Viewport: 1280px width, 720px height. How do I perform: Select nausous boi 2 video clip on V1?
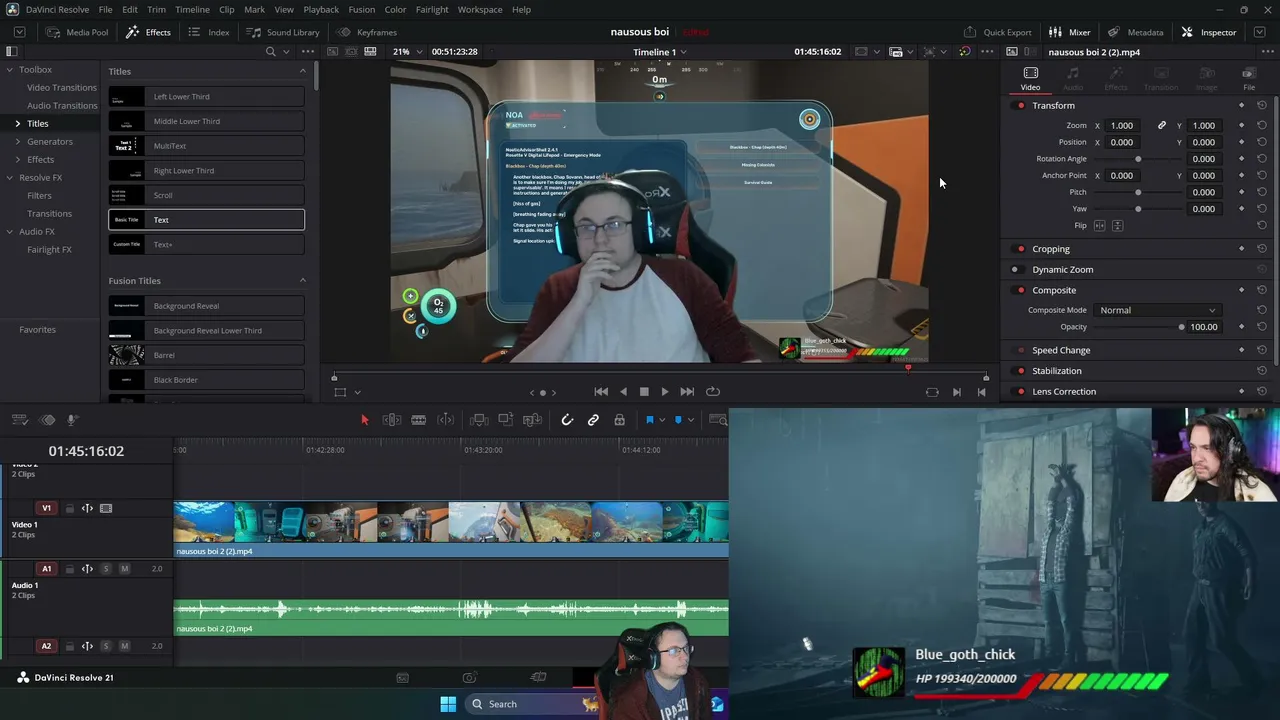point(451,528)
